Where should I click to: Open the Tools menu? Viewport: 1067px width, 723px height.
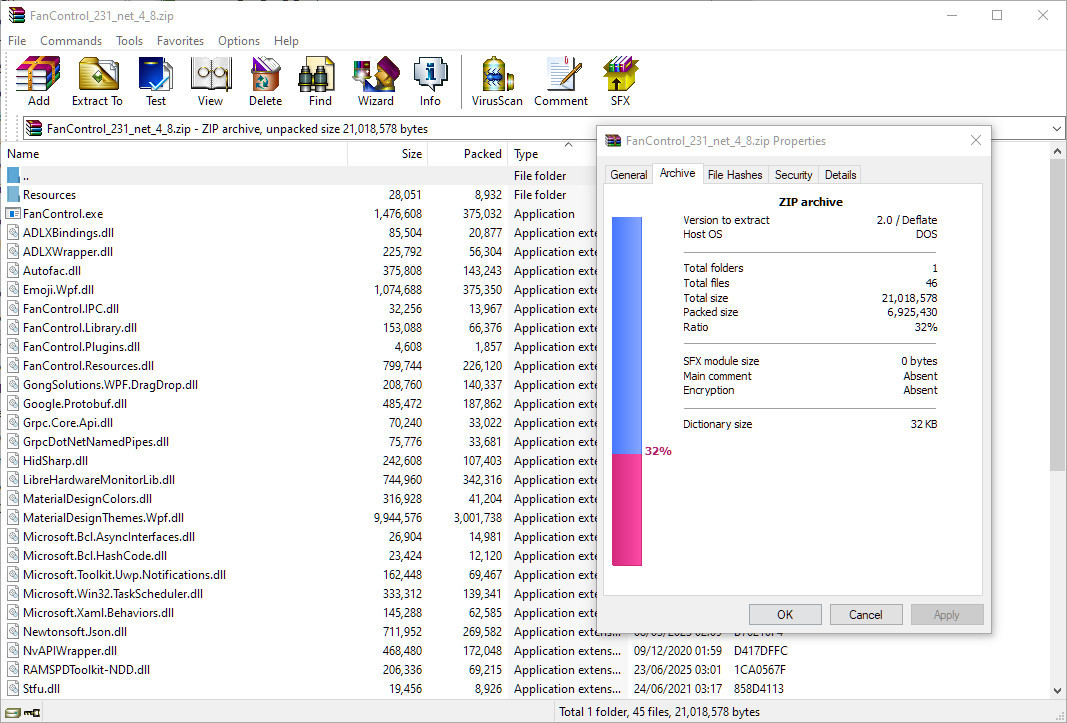(x=129, y=41)
